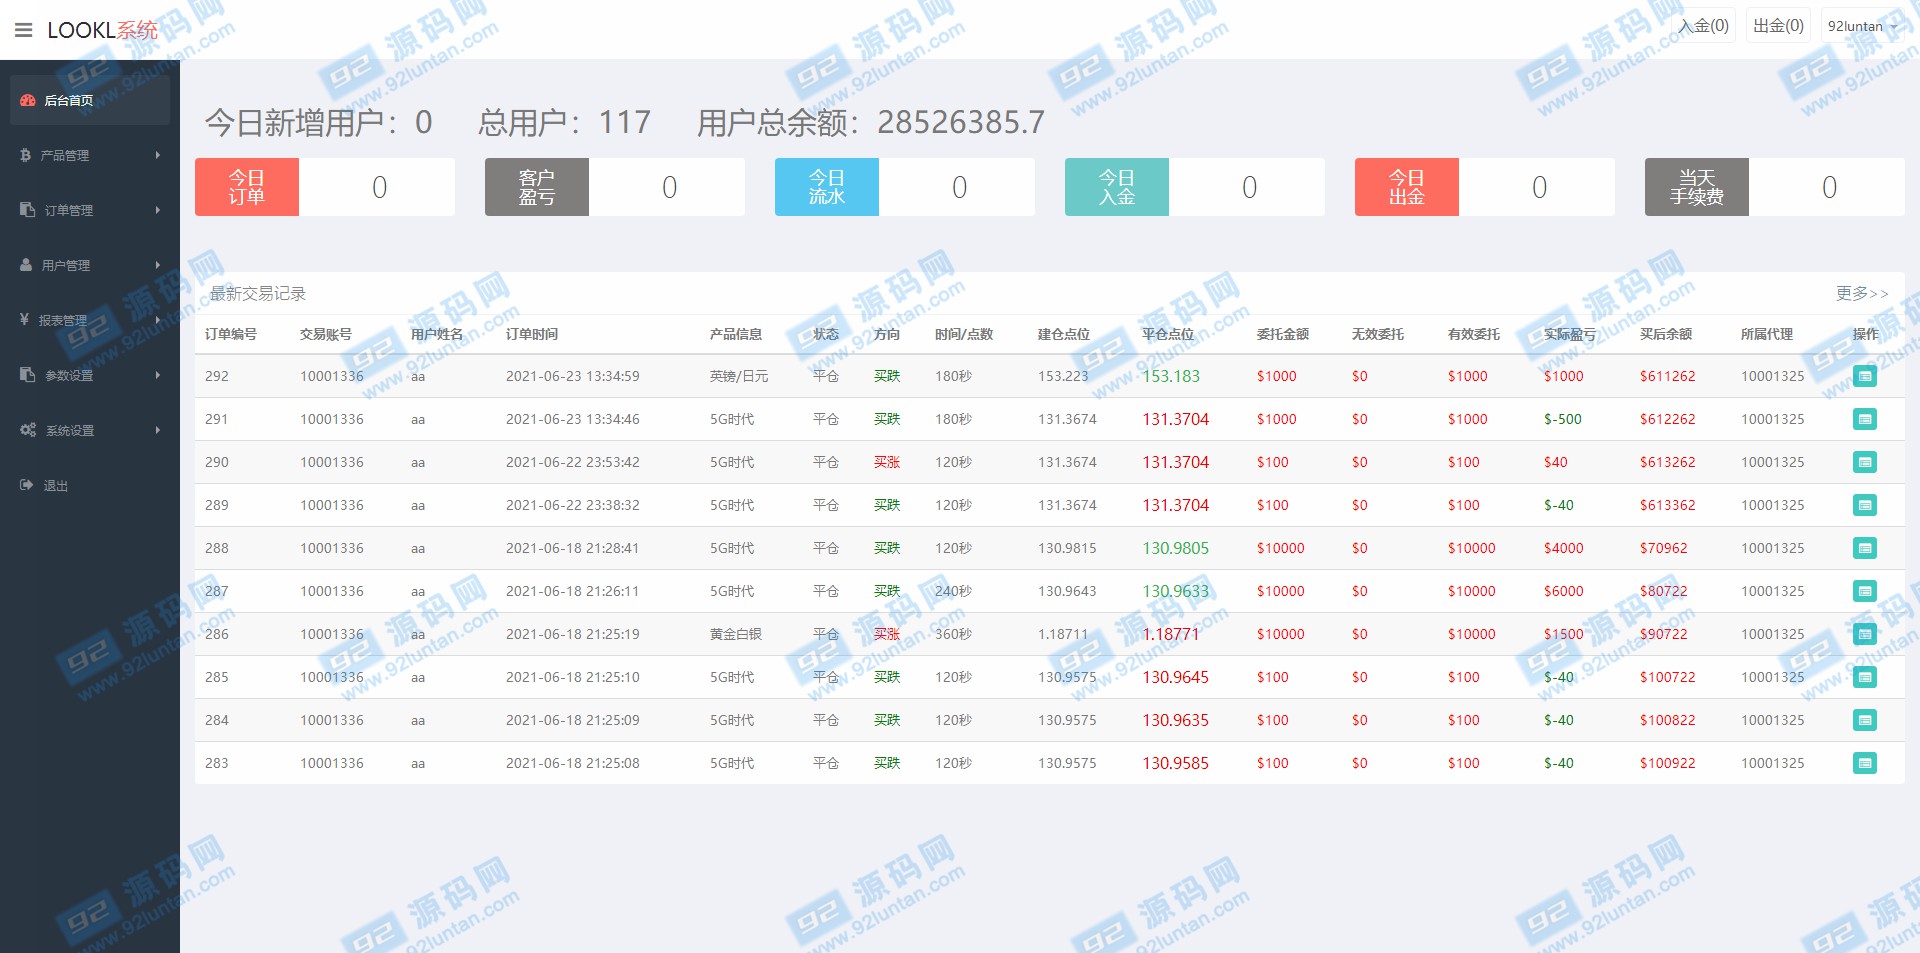Viewport: 1920px width, 953px height.
Task: Click the 今日入金 teal stat tile
Action: [1117, 187]
